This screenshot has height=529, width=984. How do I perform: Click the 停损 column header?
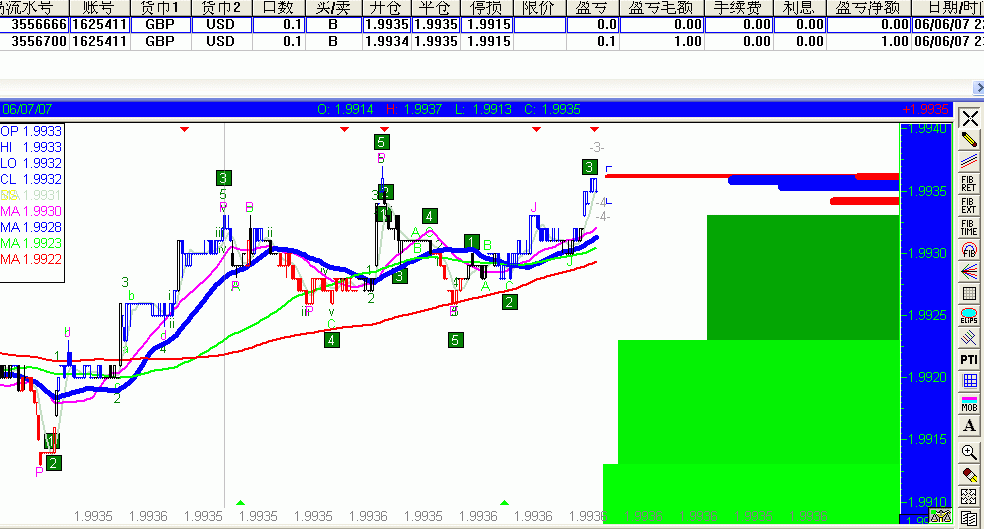tap(486, 8)
